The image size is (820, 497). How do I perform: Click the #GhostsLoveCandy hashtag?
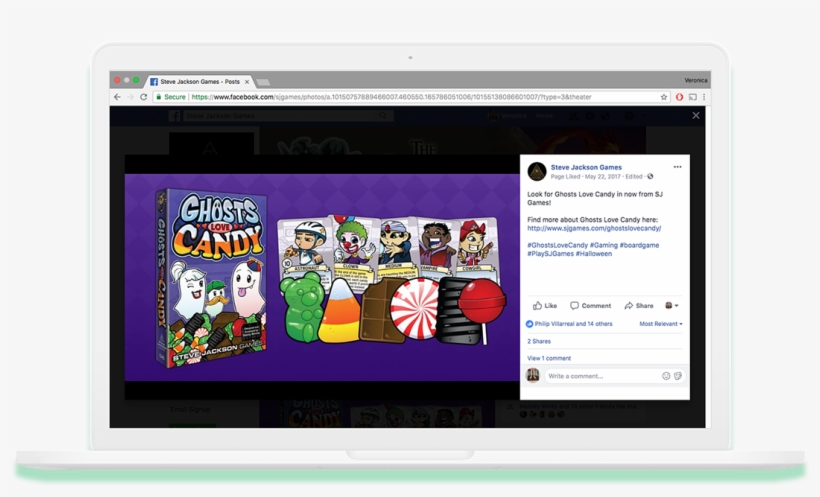click(x=557, y=245)
